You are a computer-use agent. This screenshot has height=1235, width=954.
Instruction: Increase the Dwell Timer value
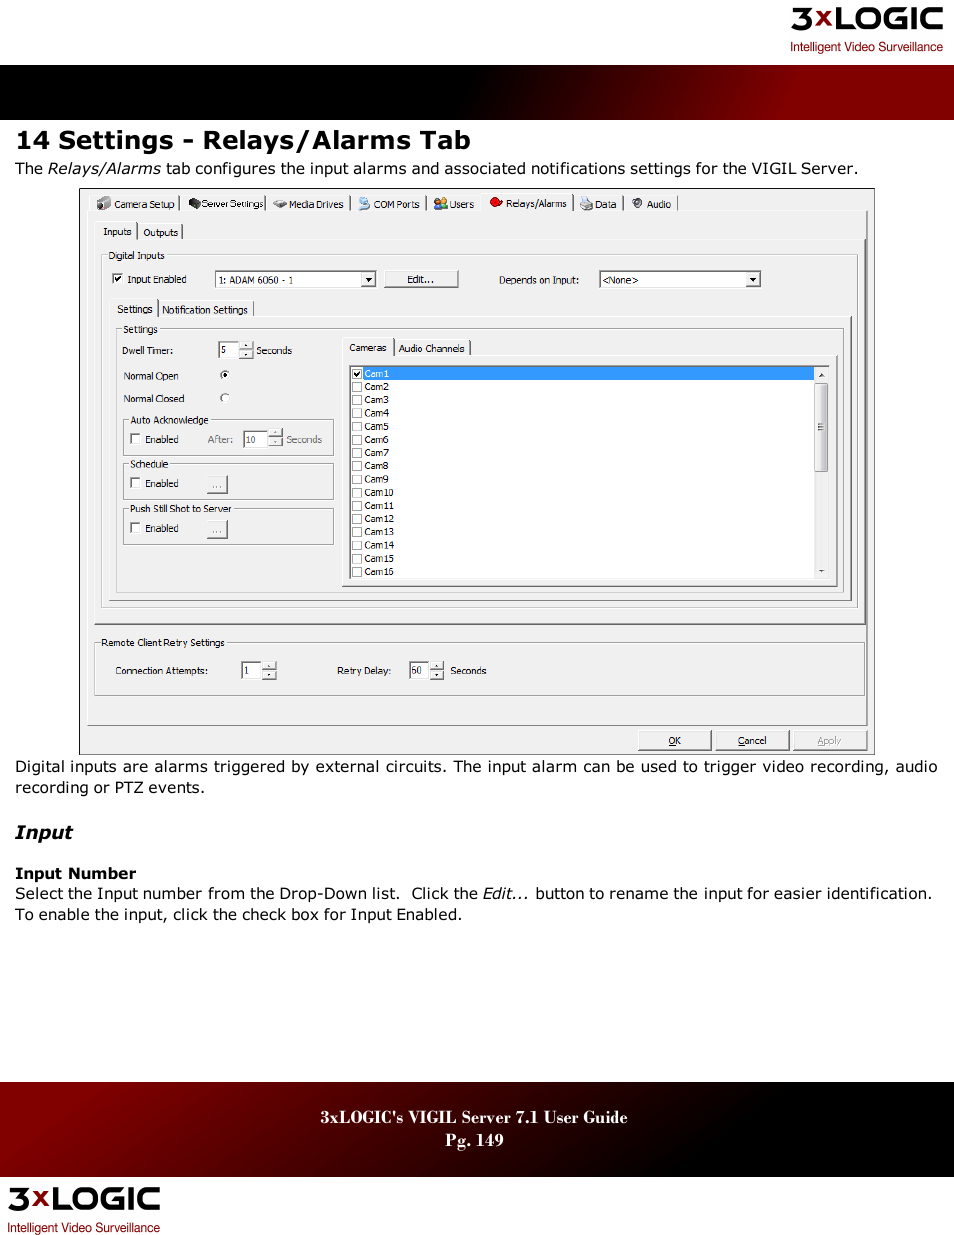(x=247, y=346)
